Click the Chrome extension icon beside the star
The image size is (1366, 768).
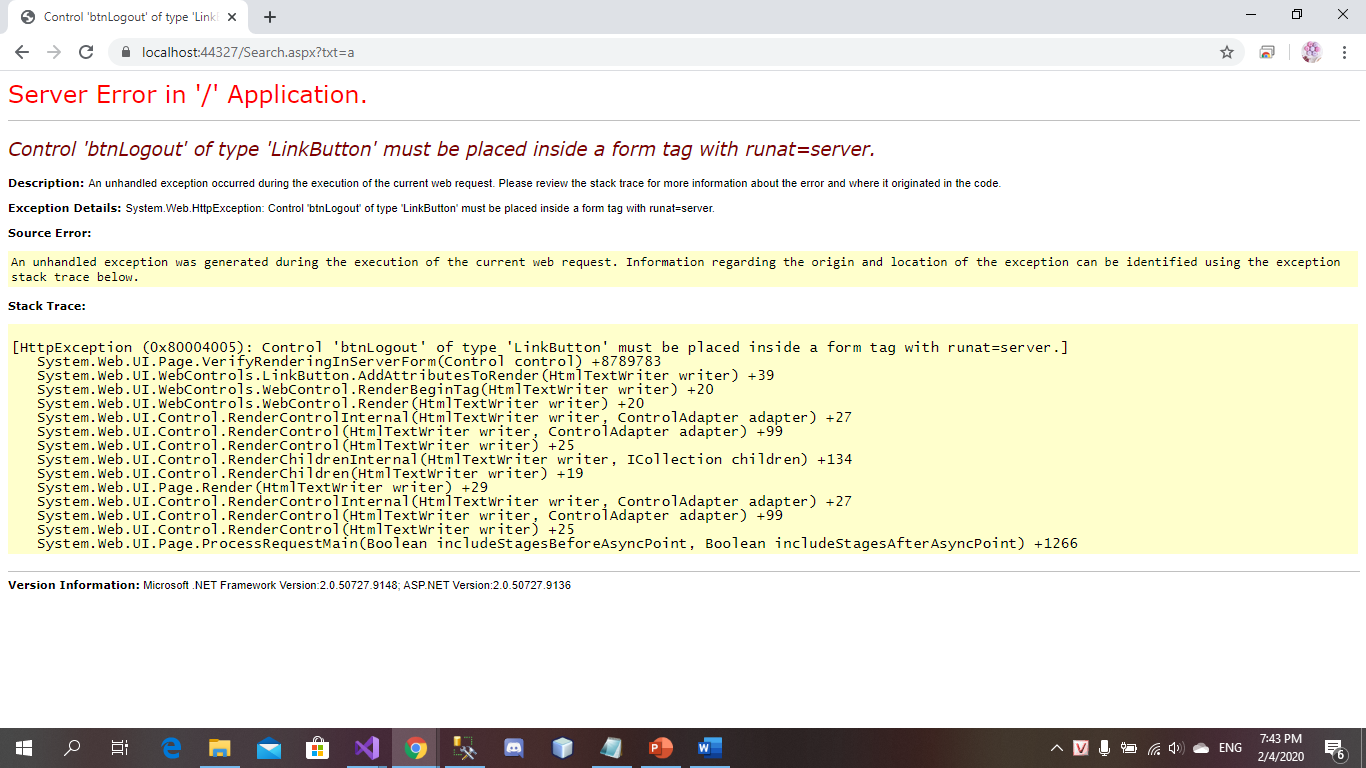pos(1267,52)
